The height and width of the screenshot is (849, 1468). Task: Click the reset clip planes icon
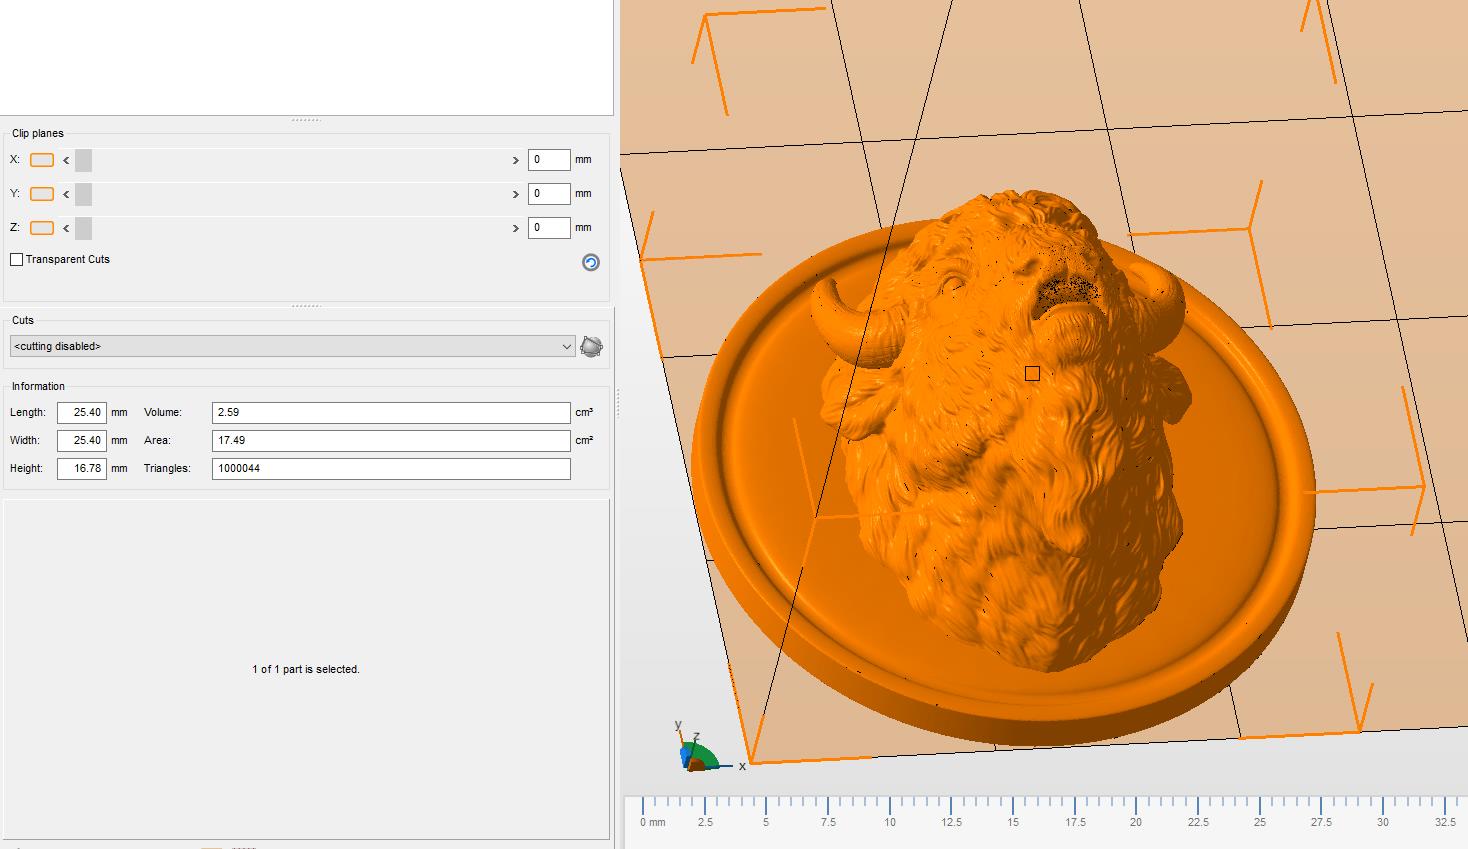coord(591,262)
